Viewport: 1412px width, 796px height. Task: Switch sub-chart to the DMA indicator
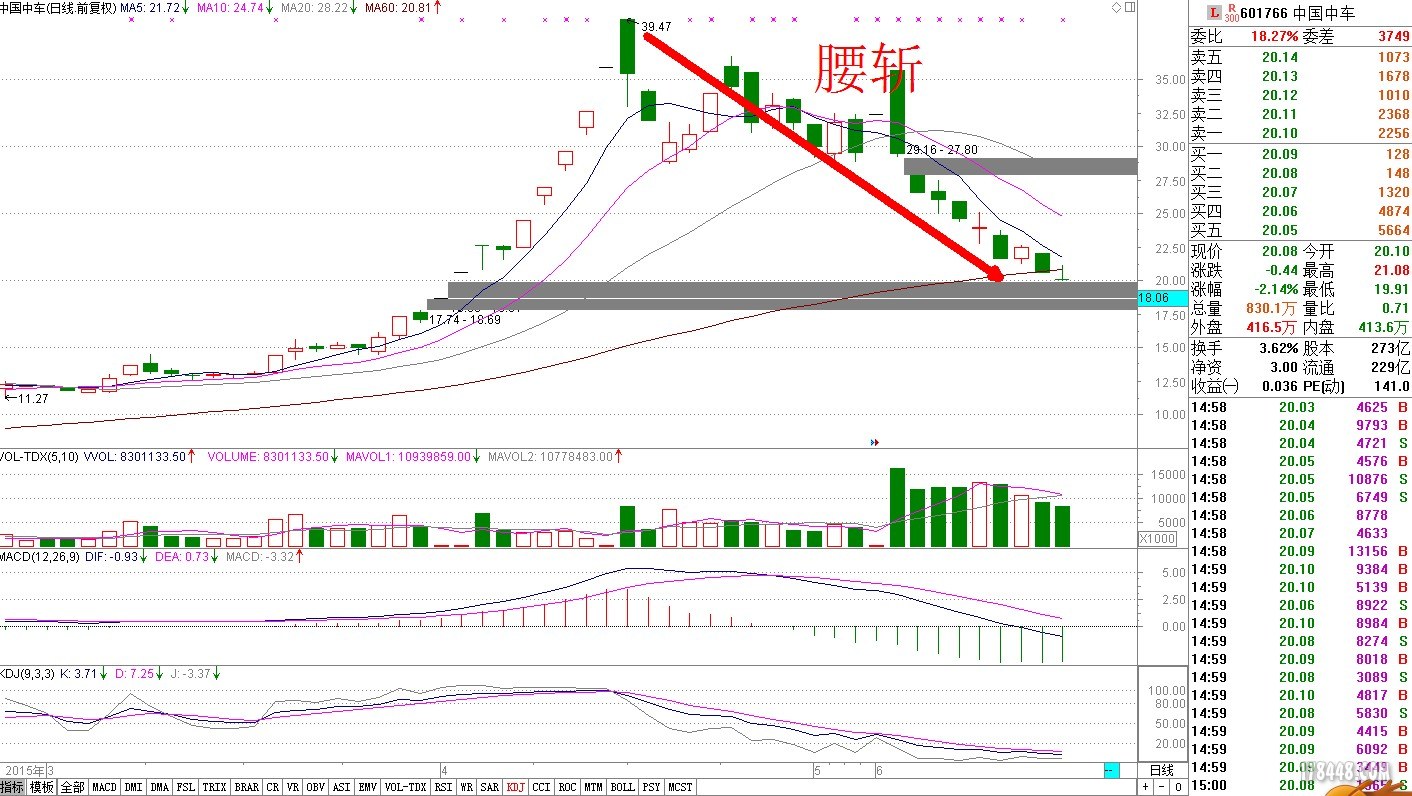pyautogui.click(x=160, y=787)
